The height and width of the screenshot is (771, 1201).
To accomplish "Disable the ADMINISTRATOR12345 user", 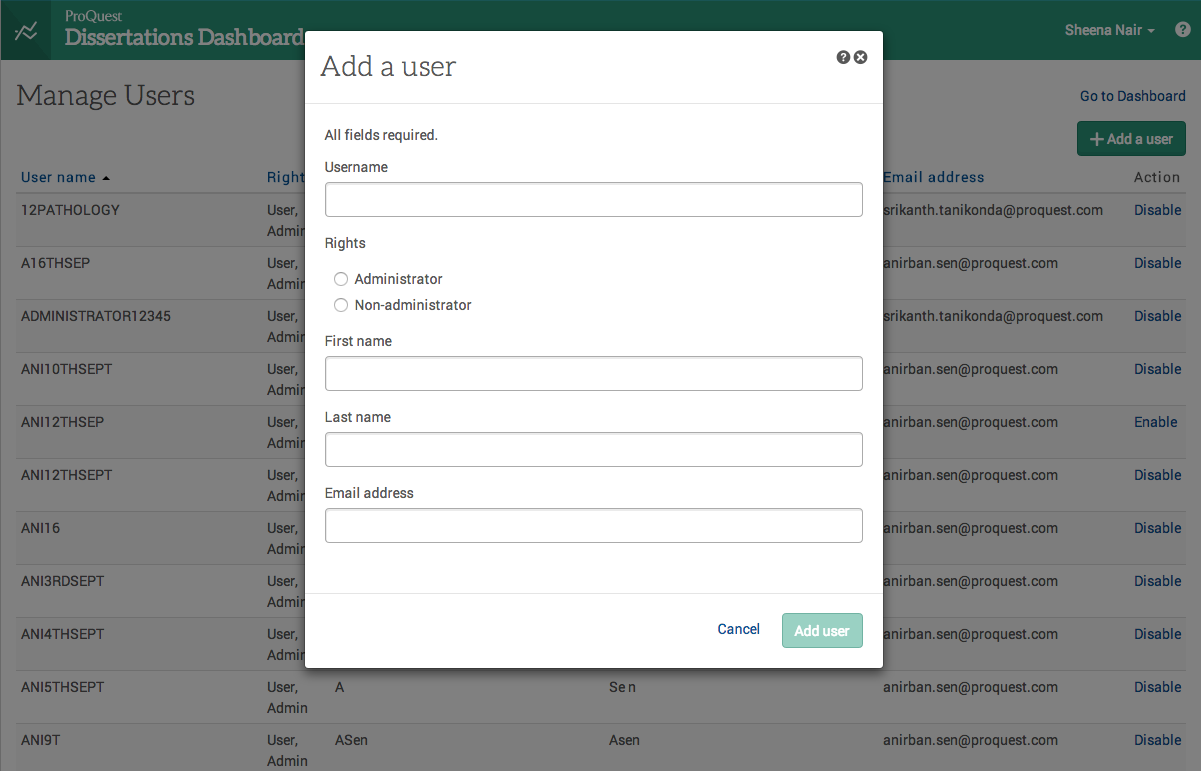I will point(1157,316).
